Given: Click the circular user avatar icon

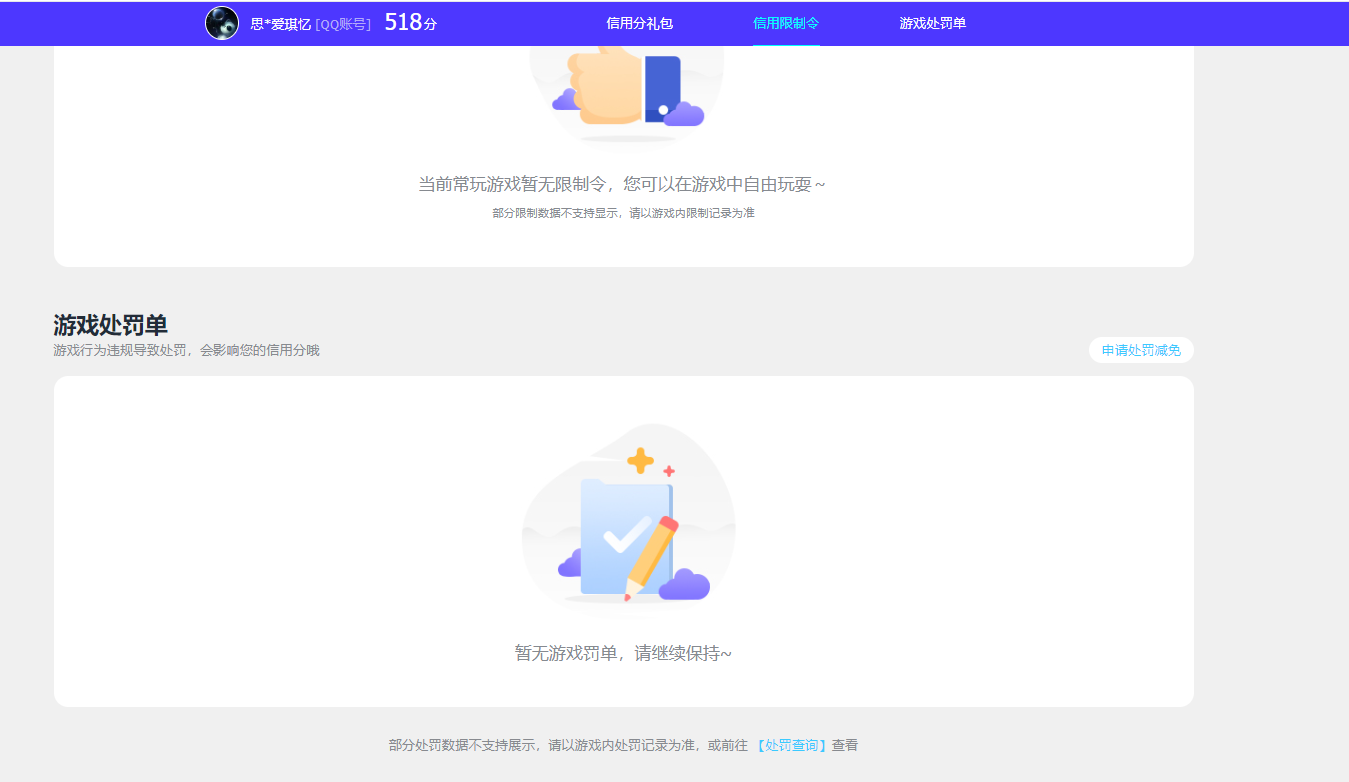Looking at the screenshot, I should (222, 22).
